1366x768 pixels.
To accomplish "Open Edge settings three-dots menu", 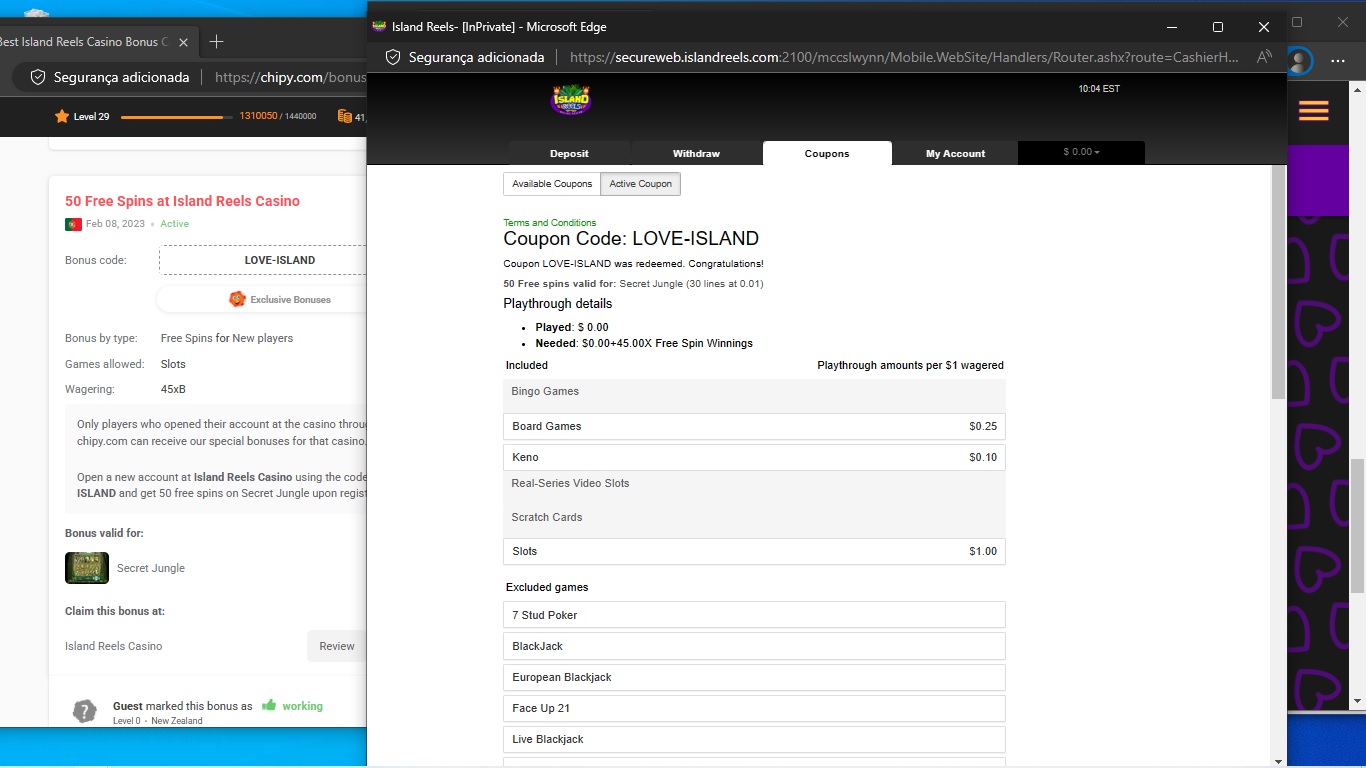I will (x=1338, y=61).
